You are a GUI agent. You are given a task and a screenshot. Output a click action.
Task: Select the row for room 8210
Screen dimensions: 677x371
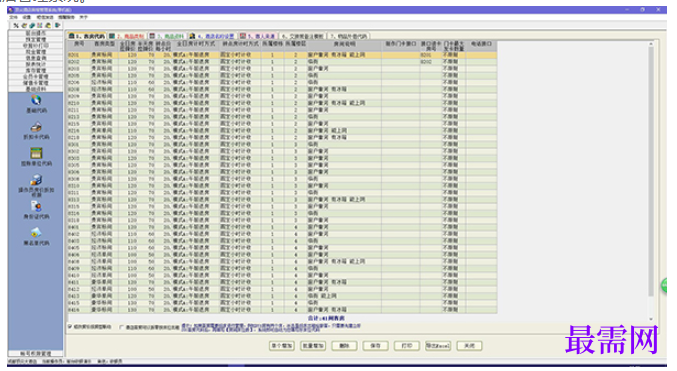click(x=282, y=103)
